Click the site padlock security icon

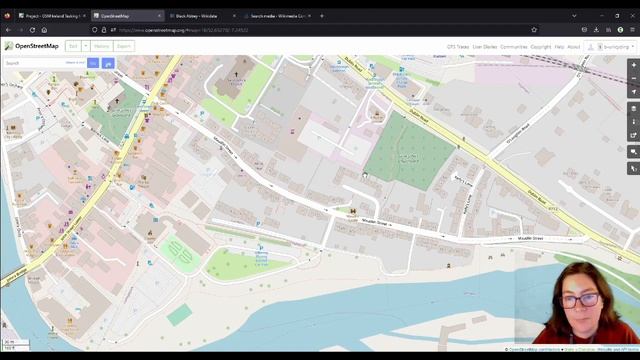tap(104, 30)
